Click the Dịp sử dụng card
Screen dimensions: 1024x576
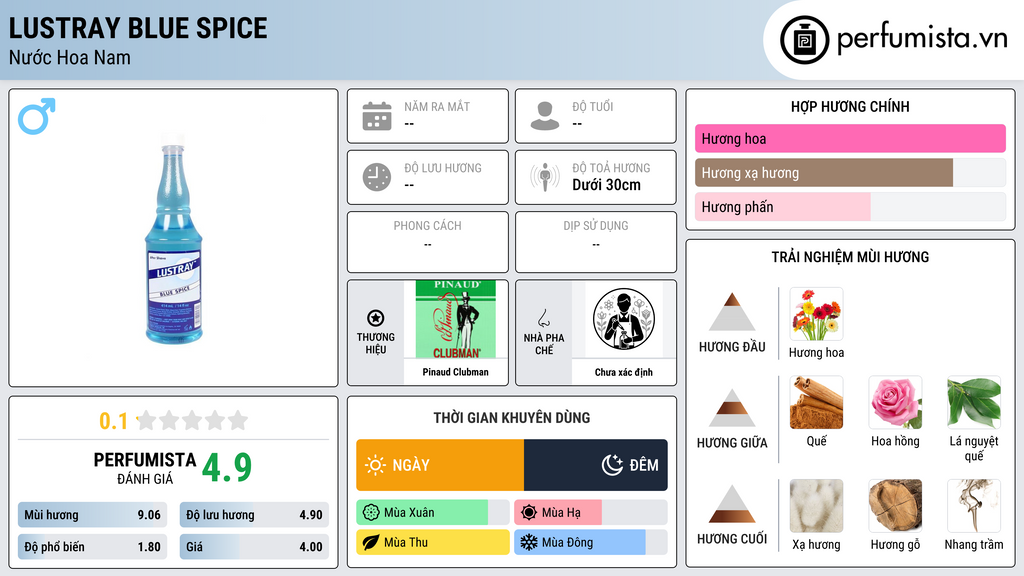pos(596,242)
